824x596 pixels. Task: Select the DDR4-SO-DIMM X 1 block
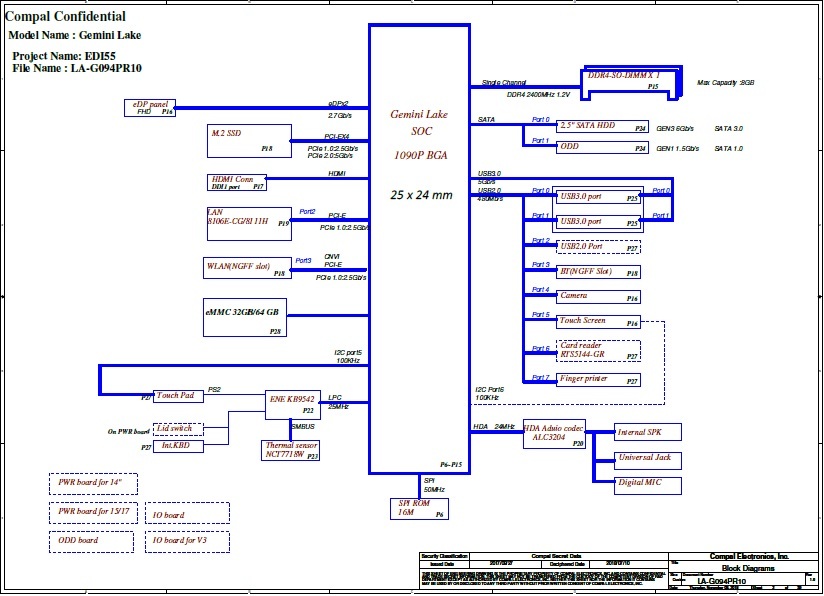click(x=629, y=82)
